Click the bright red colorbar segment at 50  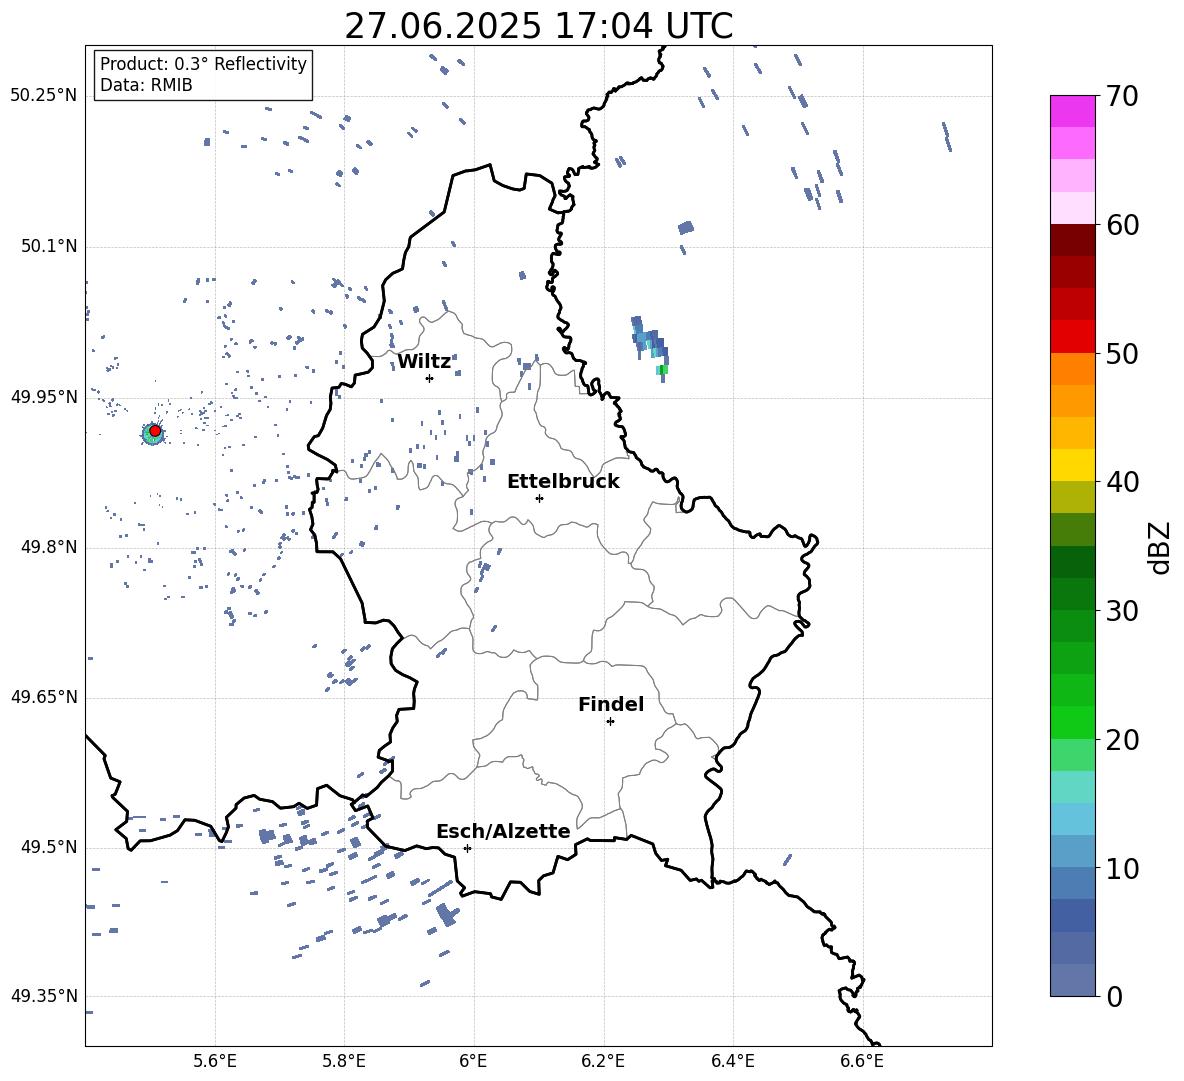tap(1073, 337)
